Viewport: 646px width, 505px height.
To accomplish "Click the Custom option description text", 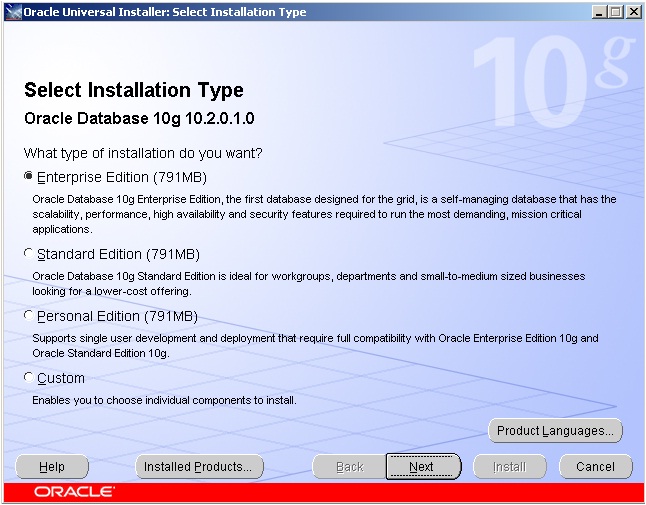I will pos(164,400).
